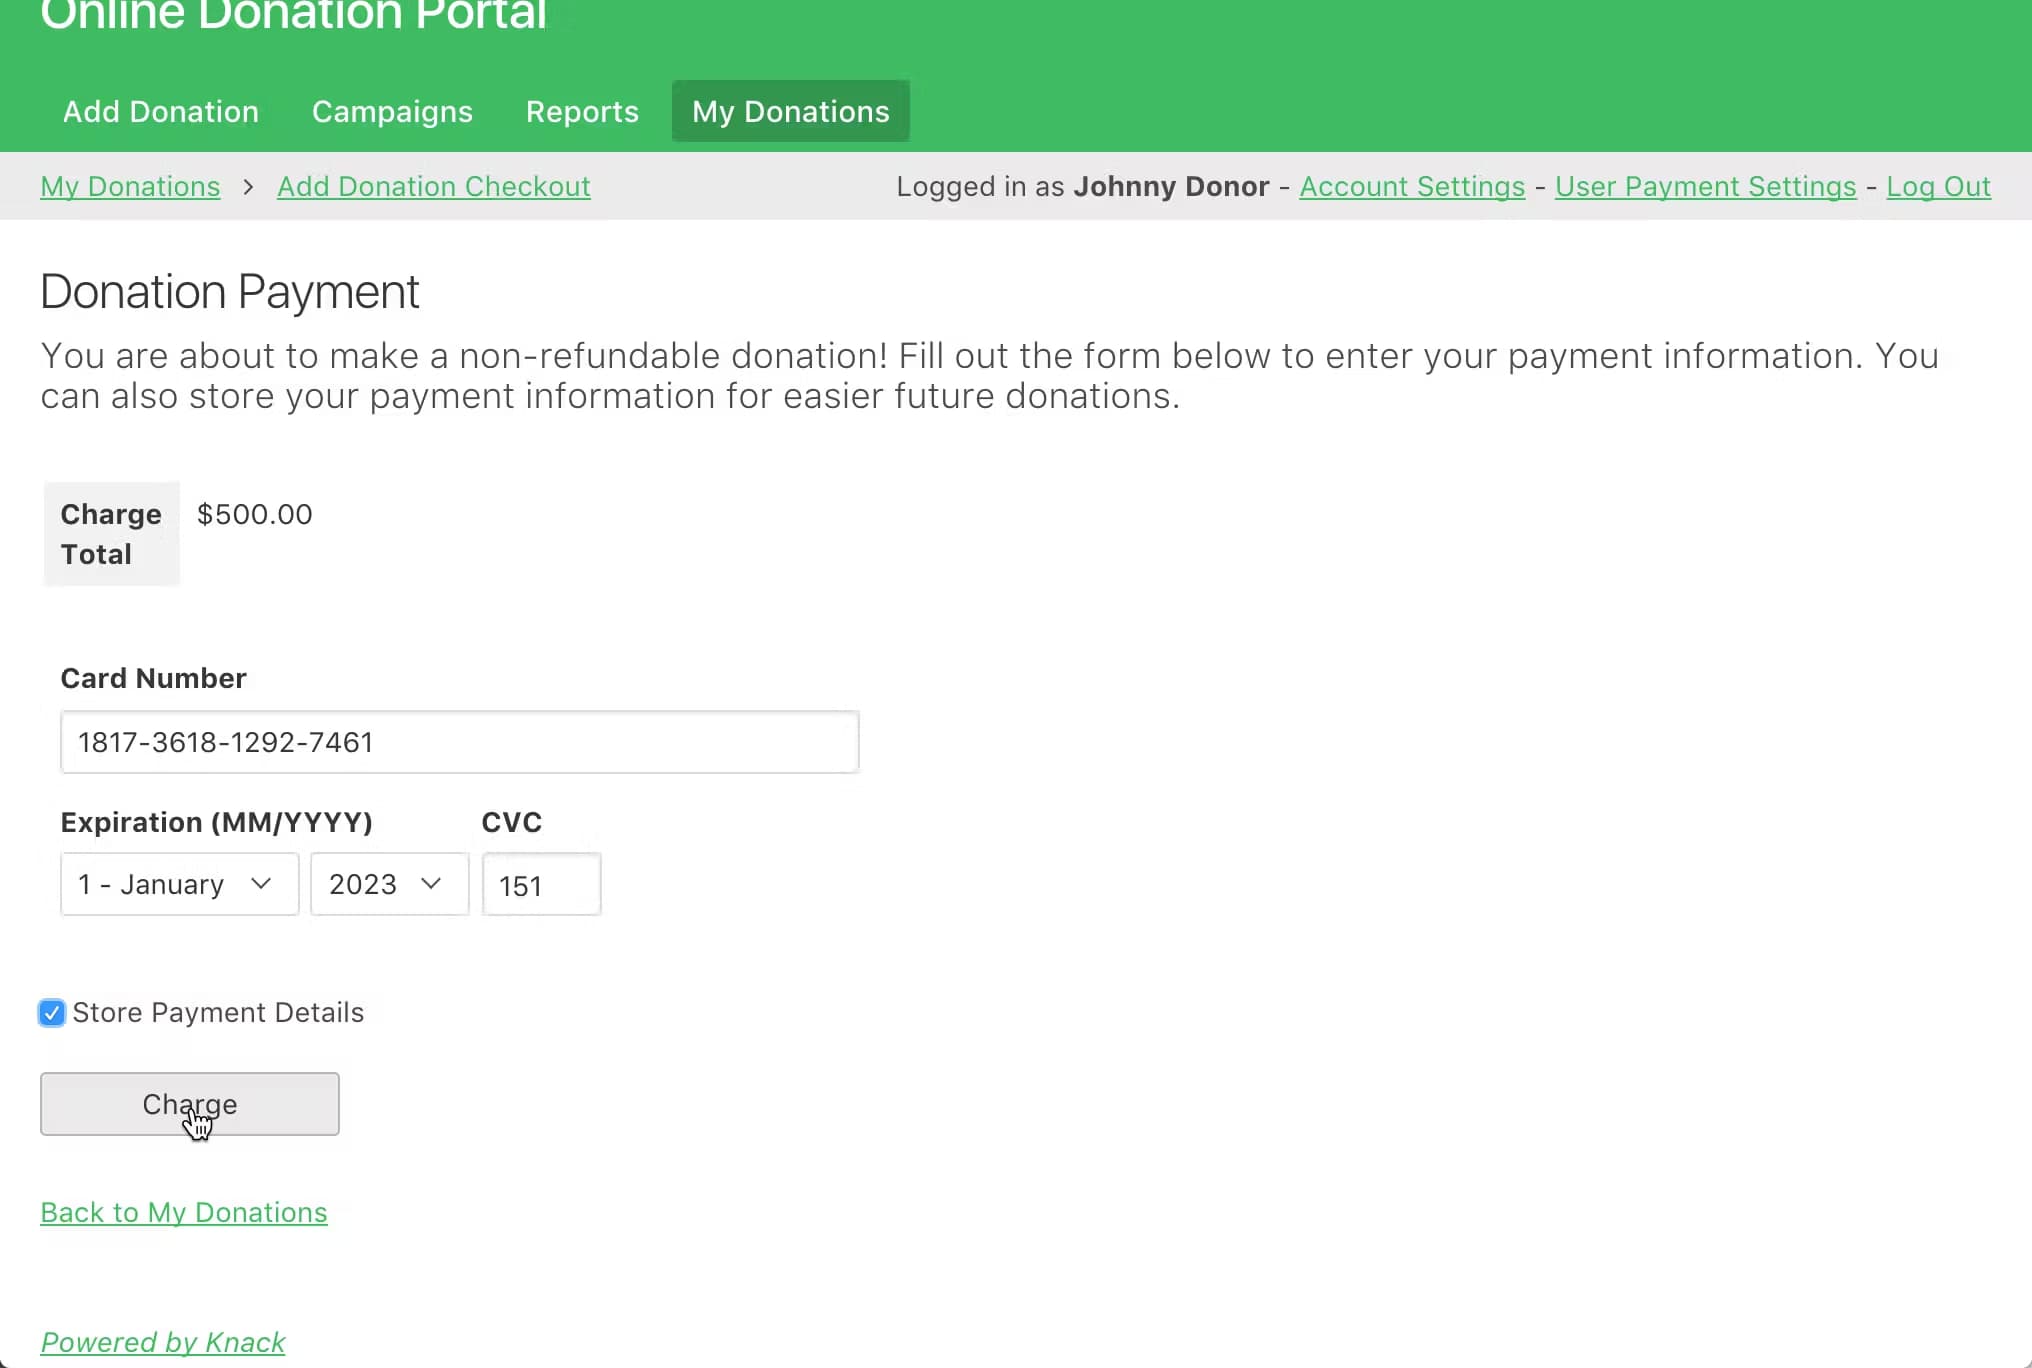Image resolution: width=2032 pixels, height=1368 pixels.
Task: Select the My Donations nav tab
Action: pos(790,111)
